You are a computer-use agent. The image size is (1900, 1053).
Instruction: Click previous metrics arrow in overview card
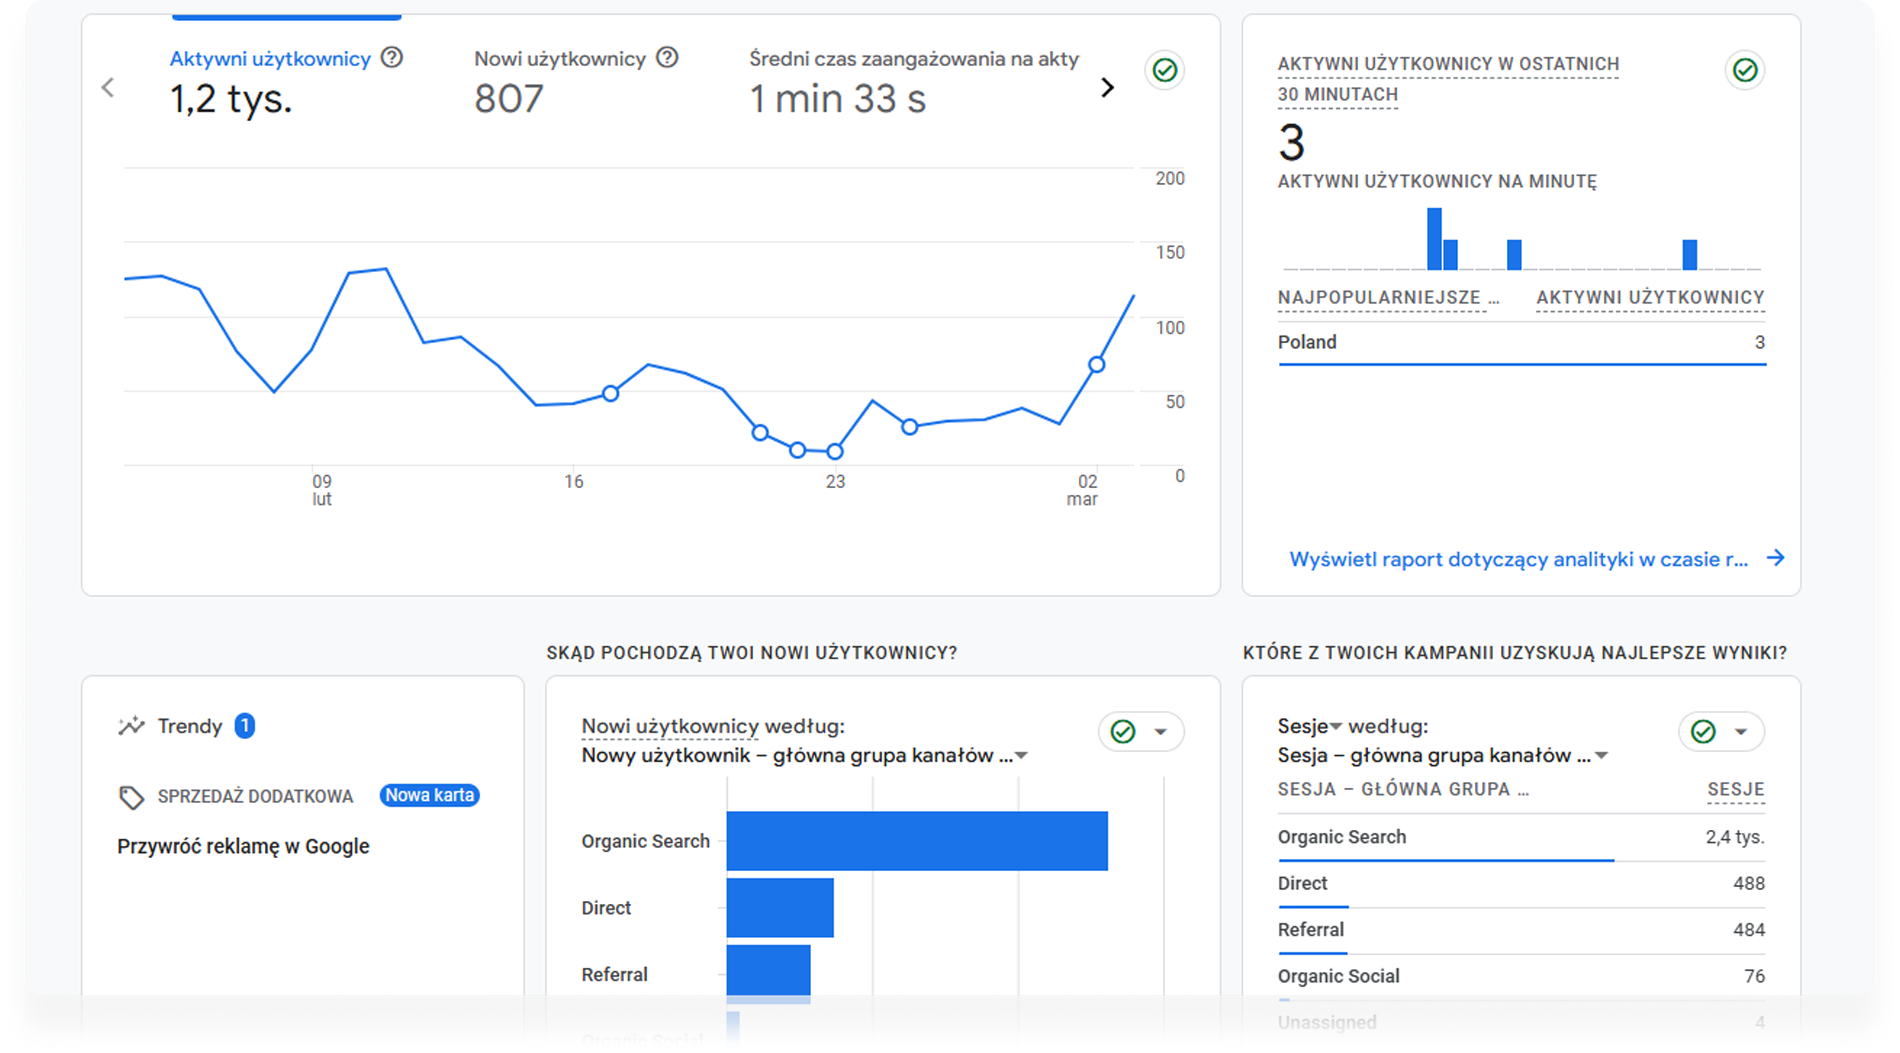[x=108, y=88]
